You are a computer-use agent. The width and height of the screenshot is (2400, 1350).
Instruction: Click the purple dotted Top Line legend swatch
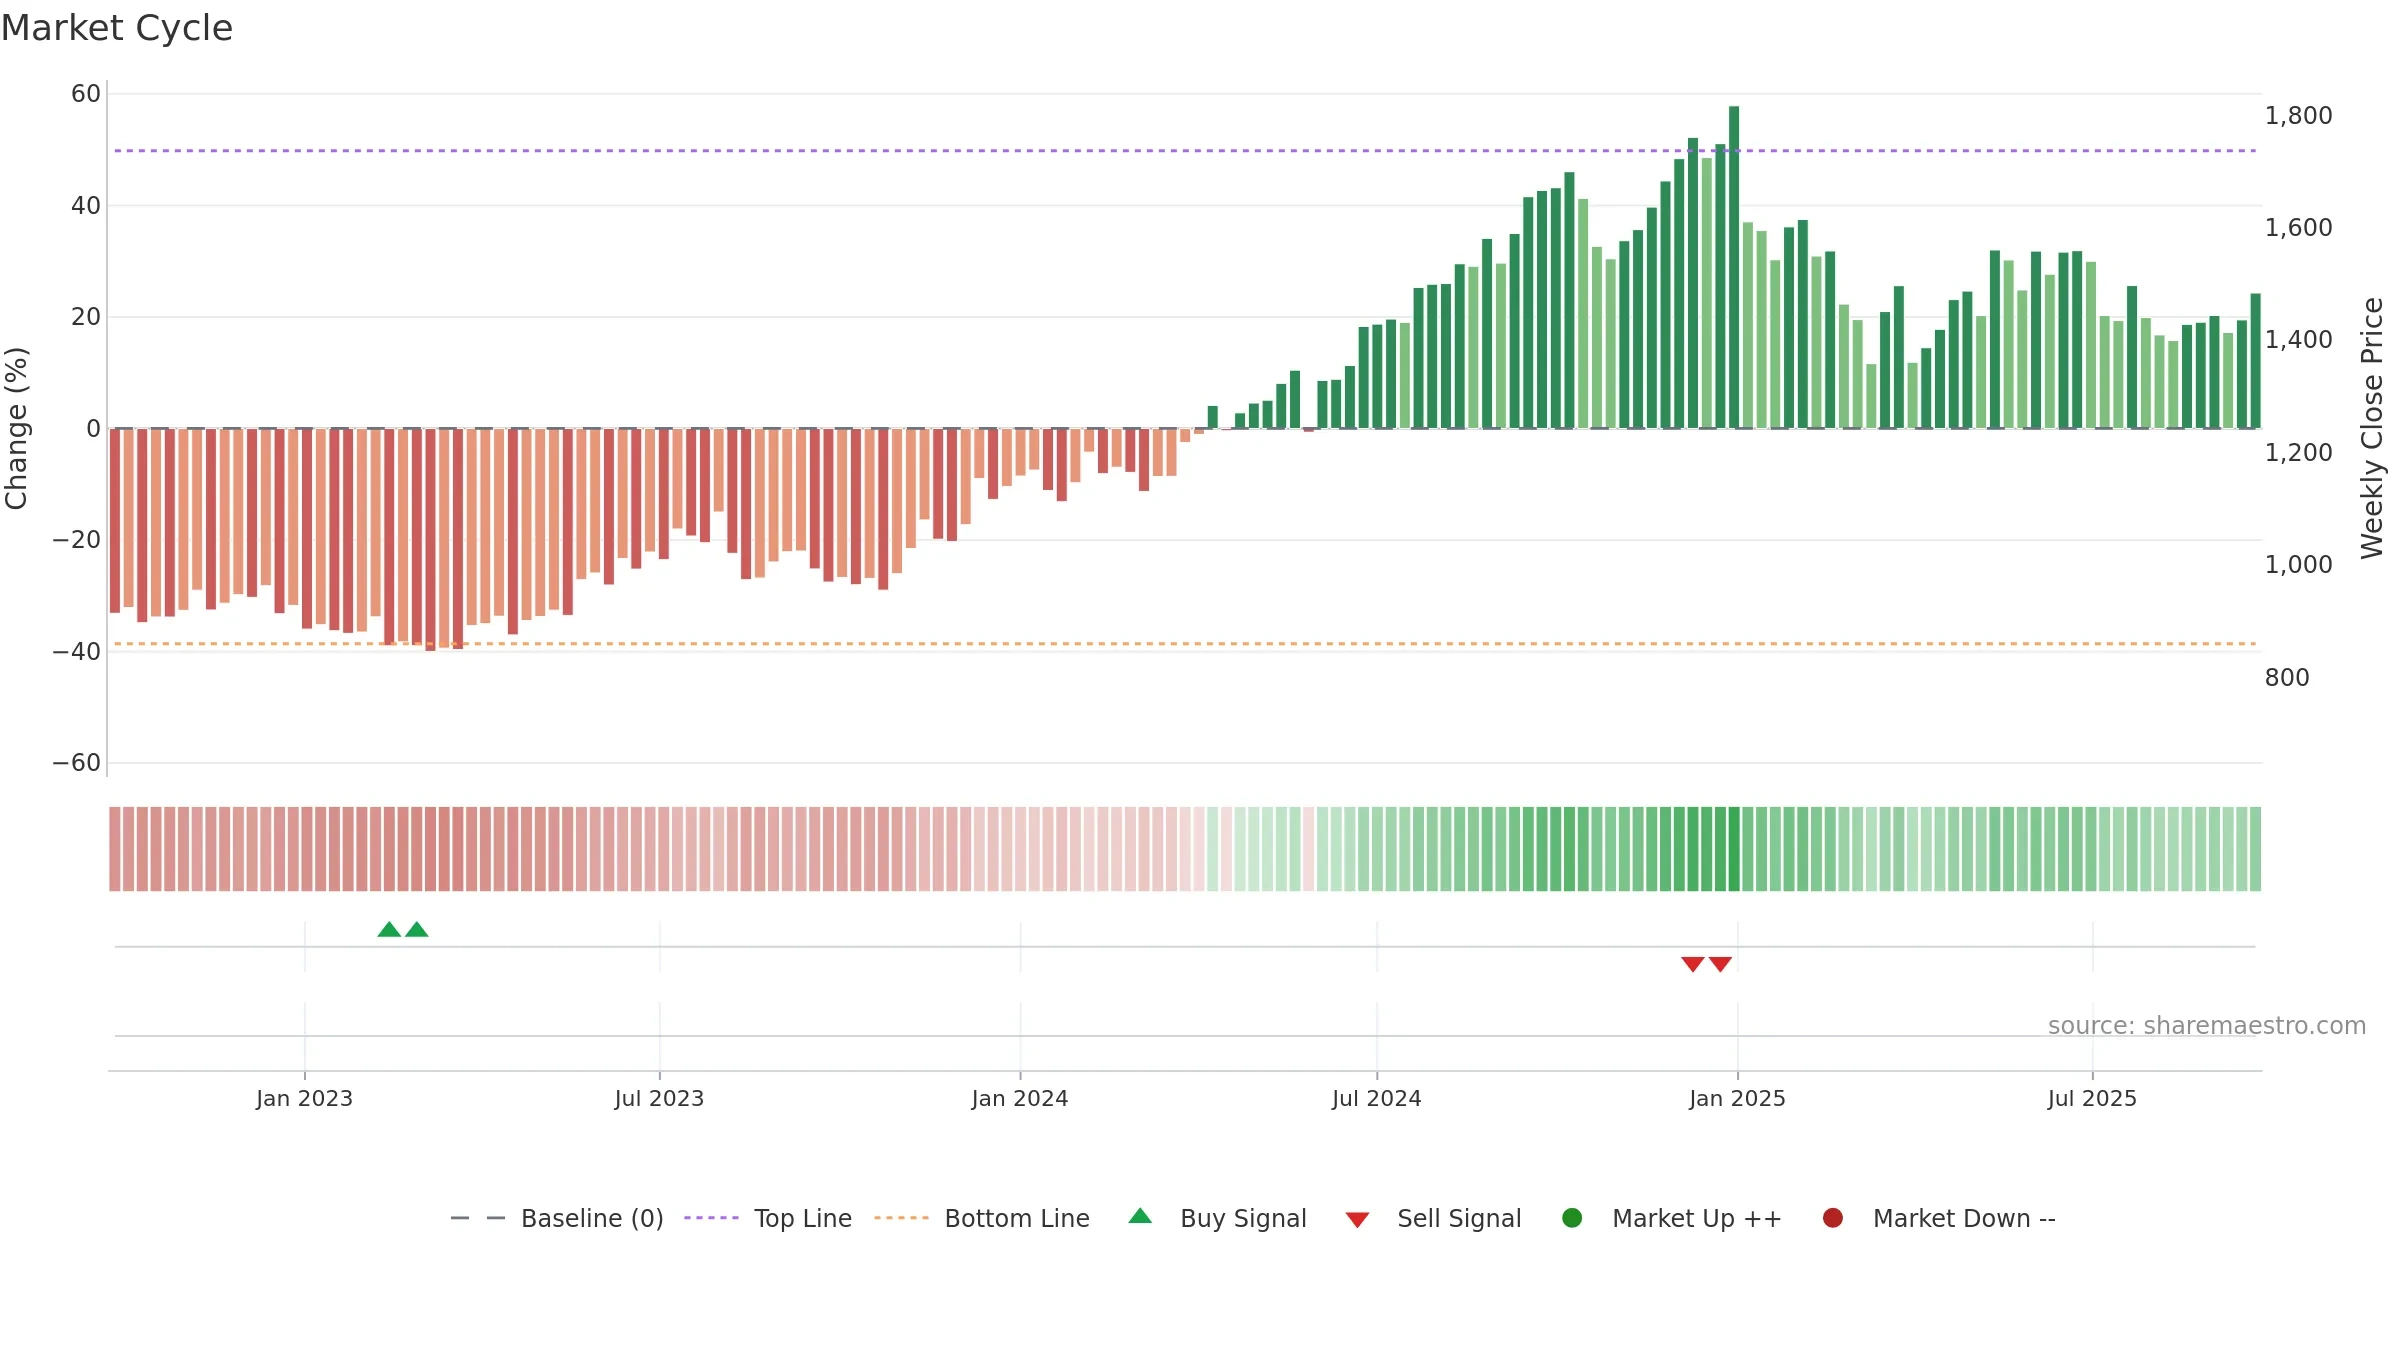[x=711, y=1218]
